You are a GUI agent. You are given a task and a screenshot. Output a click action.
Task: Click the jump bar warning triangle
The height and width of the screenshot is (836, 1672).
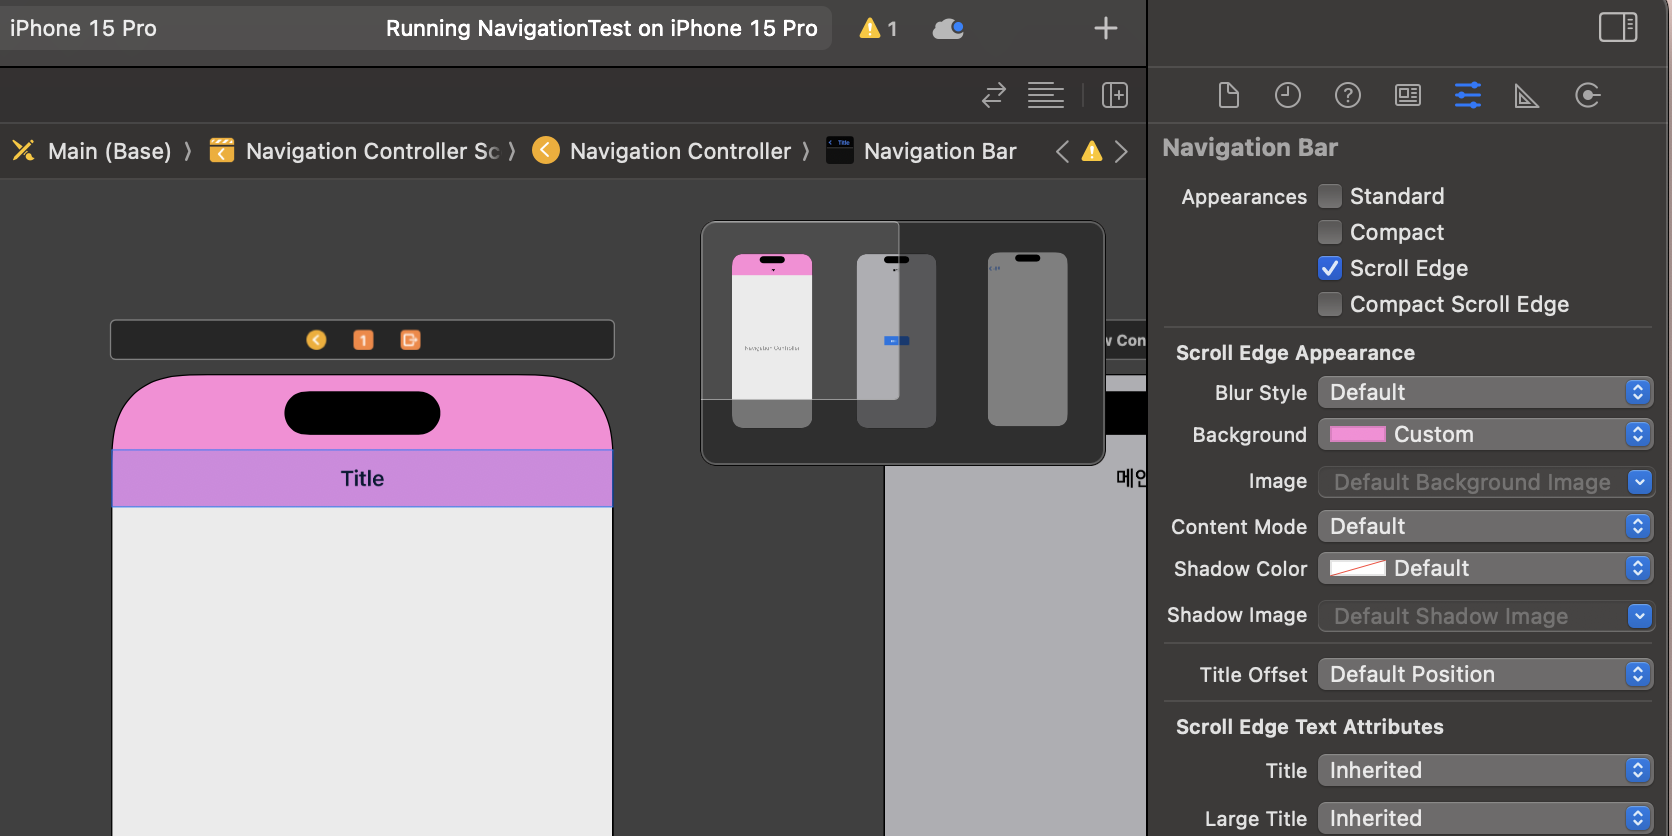click(1092, 151)
